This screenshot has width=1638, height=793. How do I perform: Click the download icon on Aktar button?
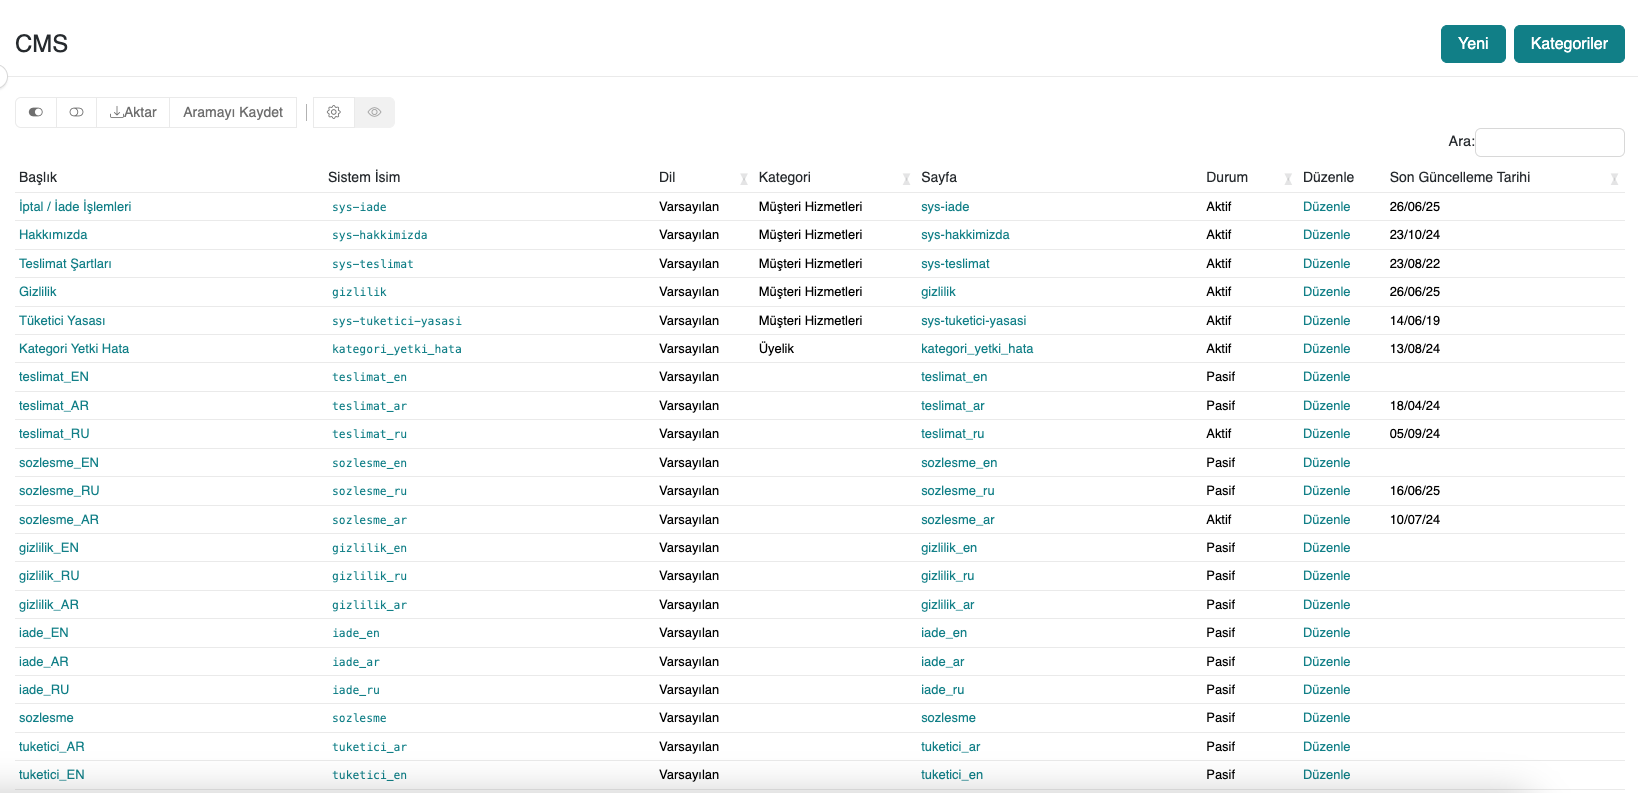click(x=116, y=112)
